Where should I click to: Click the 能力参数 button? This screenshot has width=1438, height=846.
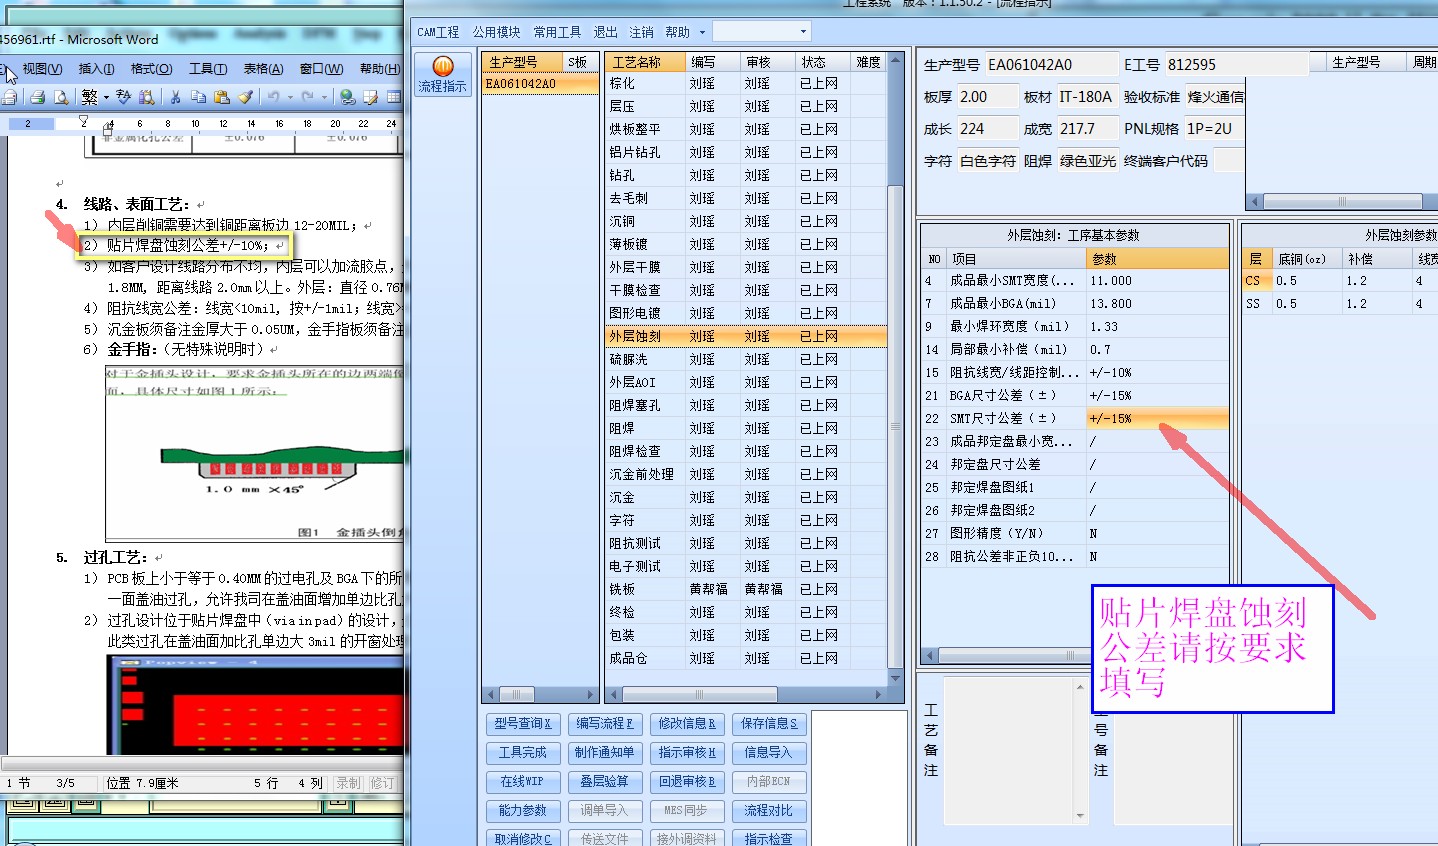523,810
